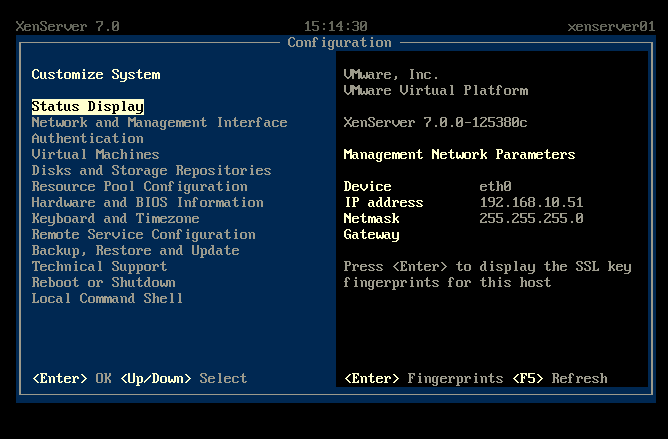Click the XenServer 7.0 header label
Screen dimensions: 668x439
point(67,26)
